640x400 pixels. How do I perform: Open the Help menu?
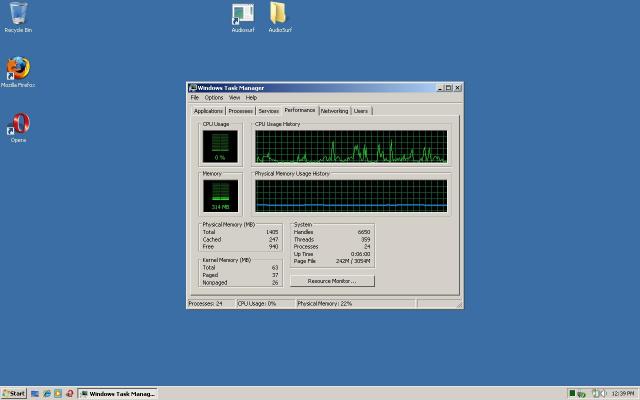(x=251, y=98)
